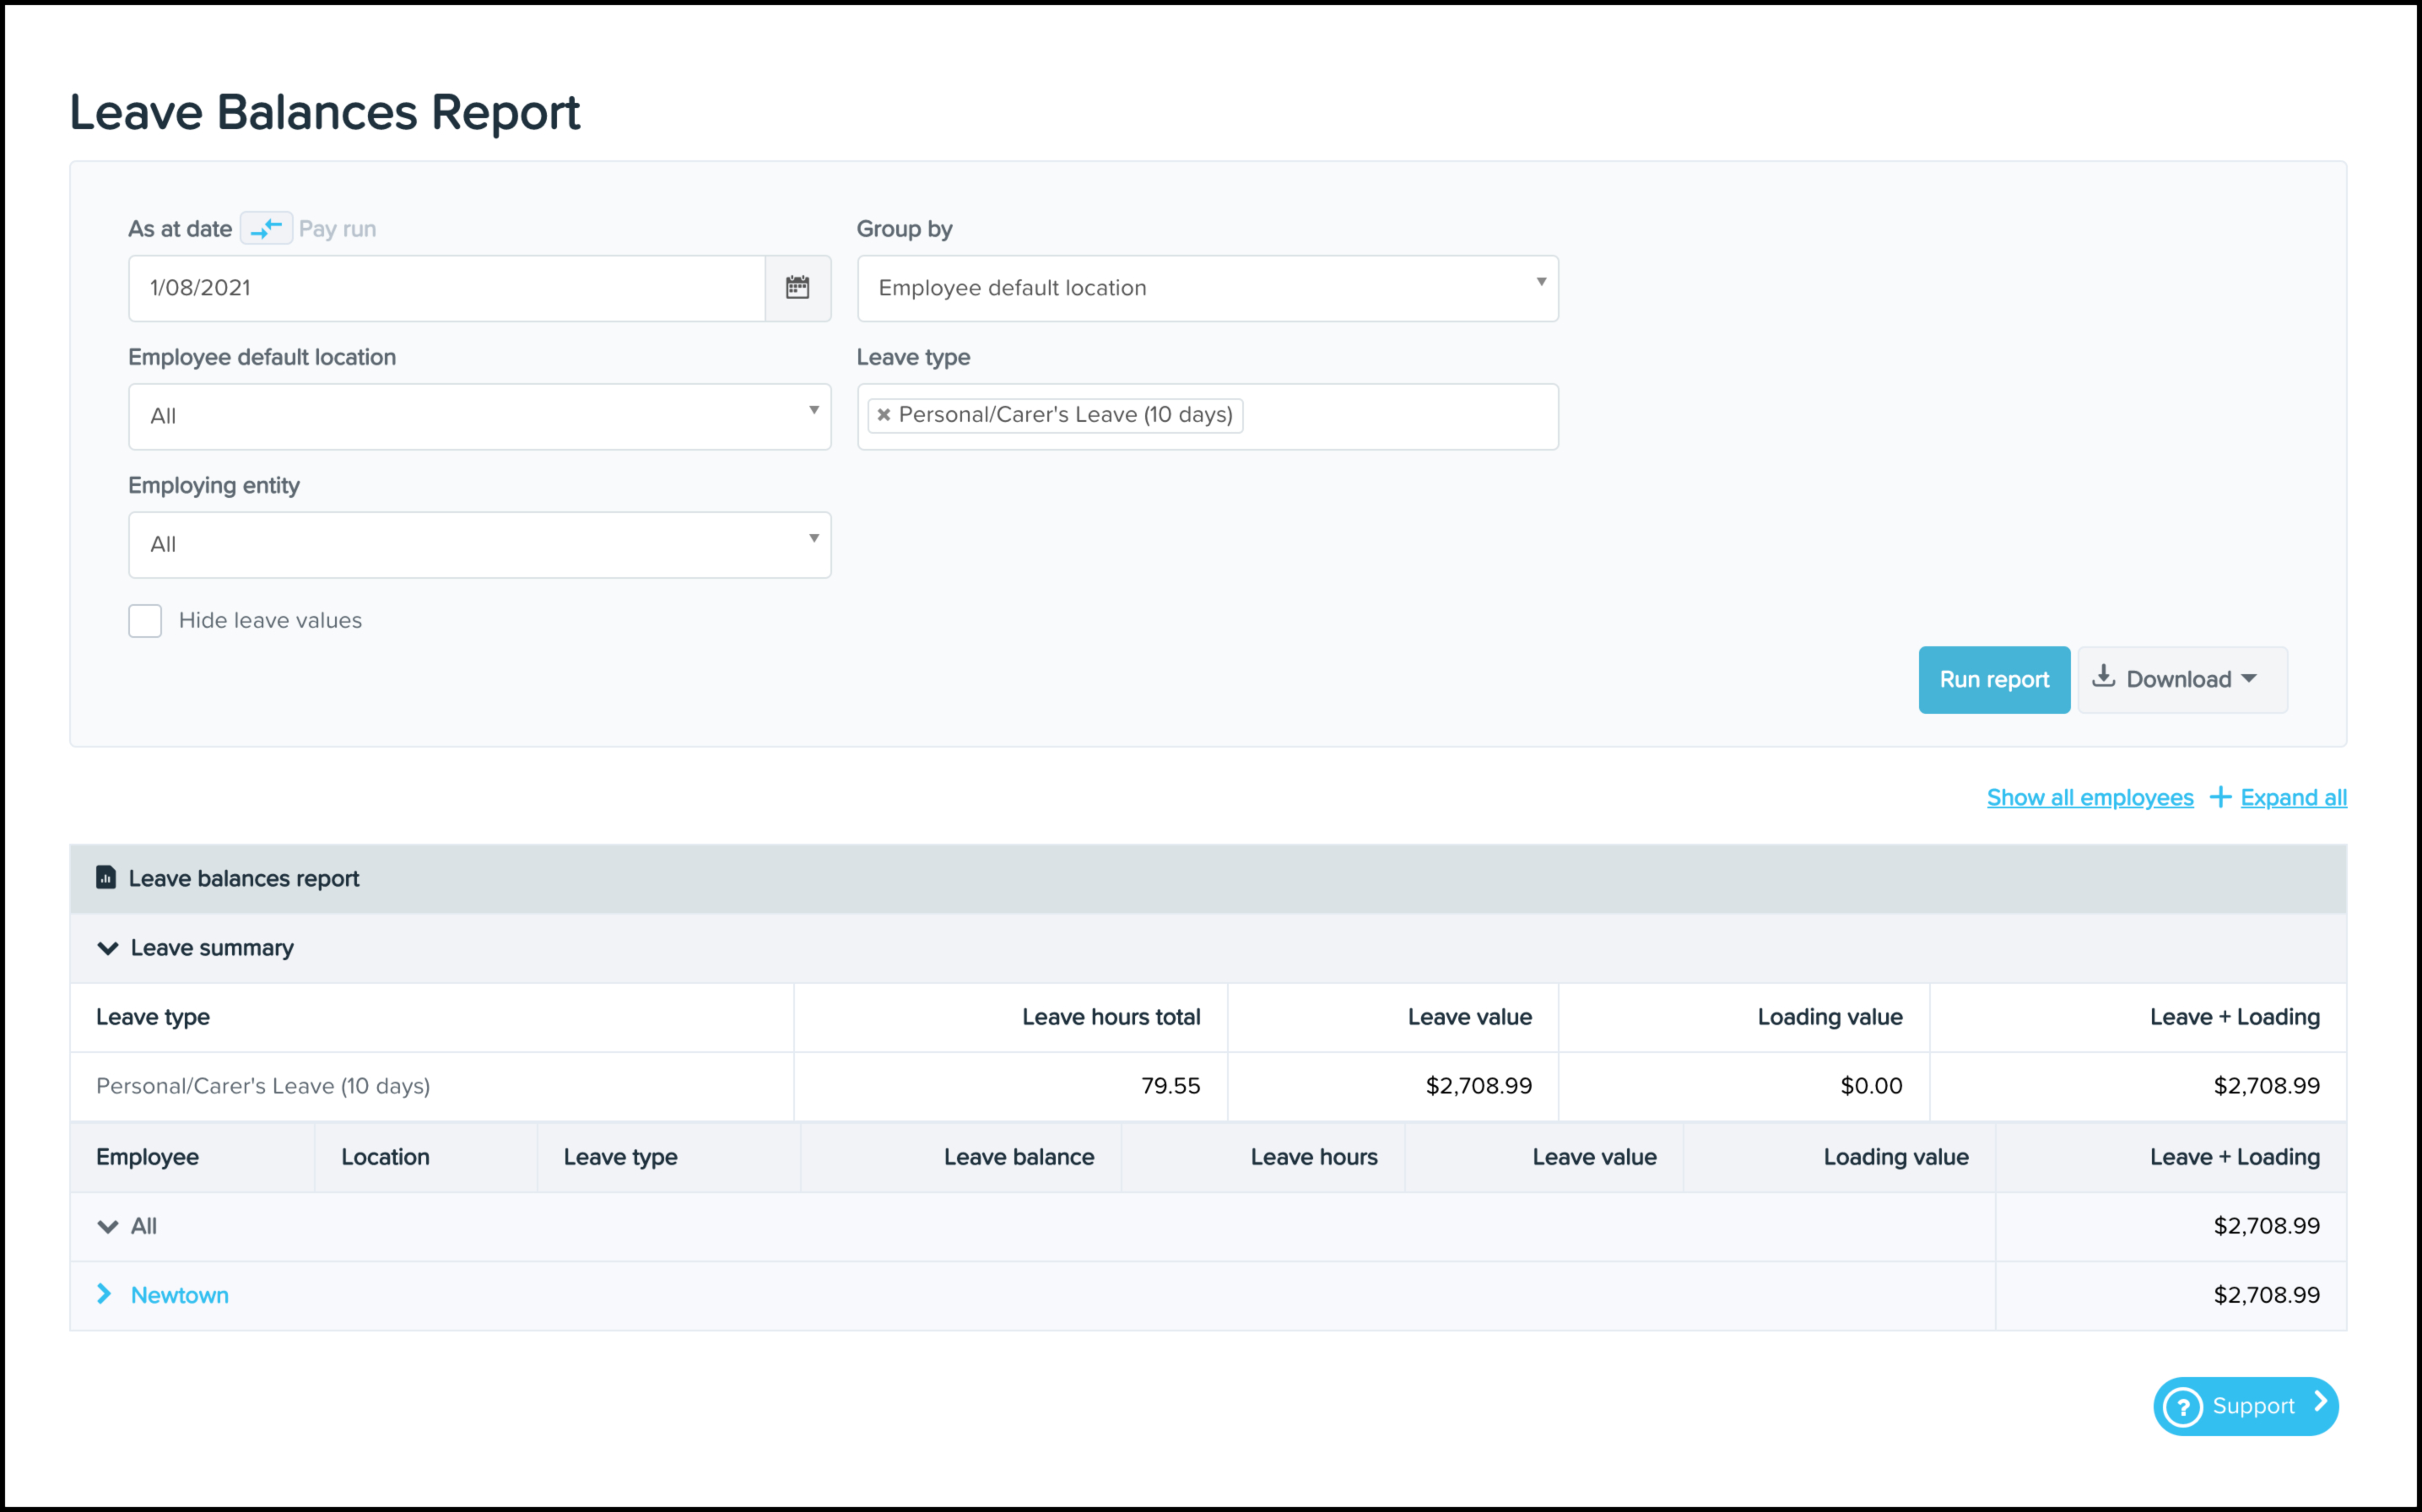Switch to Pay run mode label
Image resolution: width=2422 pixels, height=1512 pixels.
337,229
